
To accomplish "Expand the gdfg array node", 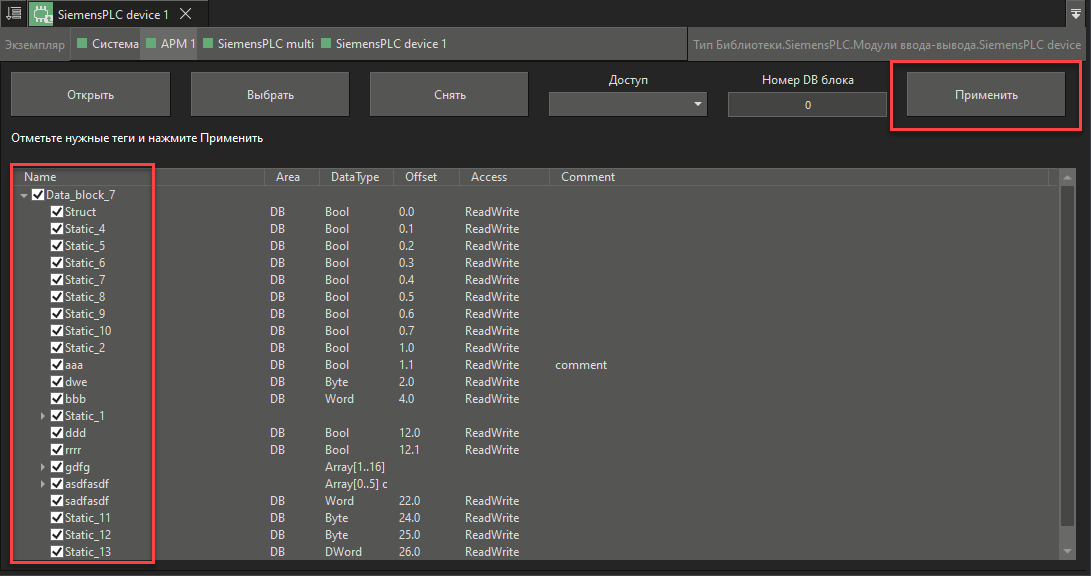I will [43, 467].
